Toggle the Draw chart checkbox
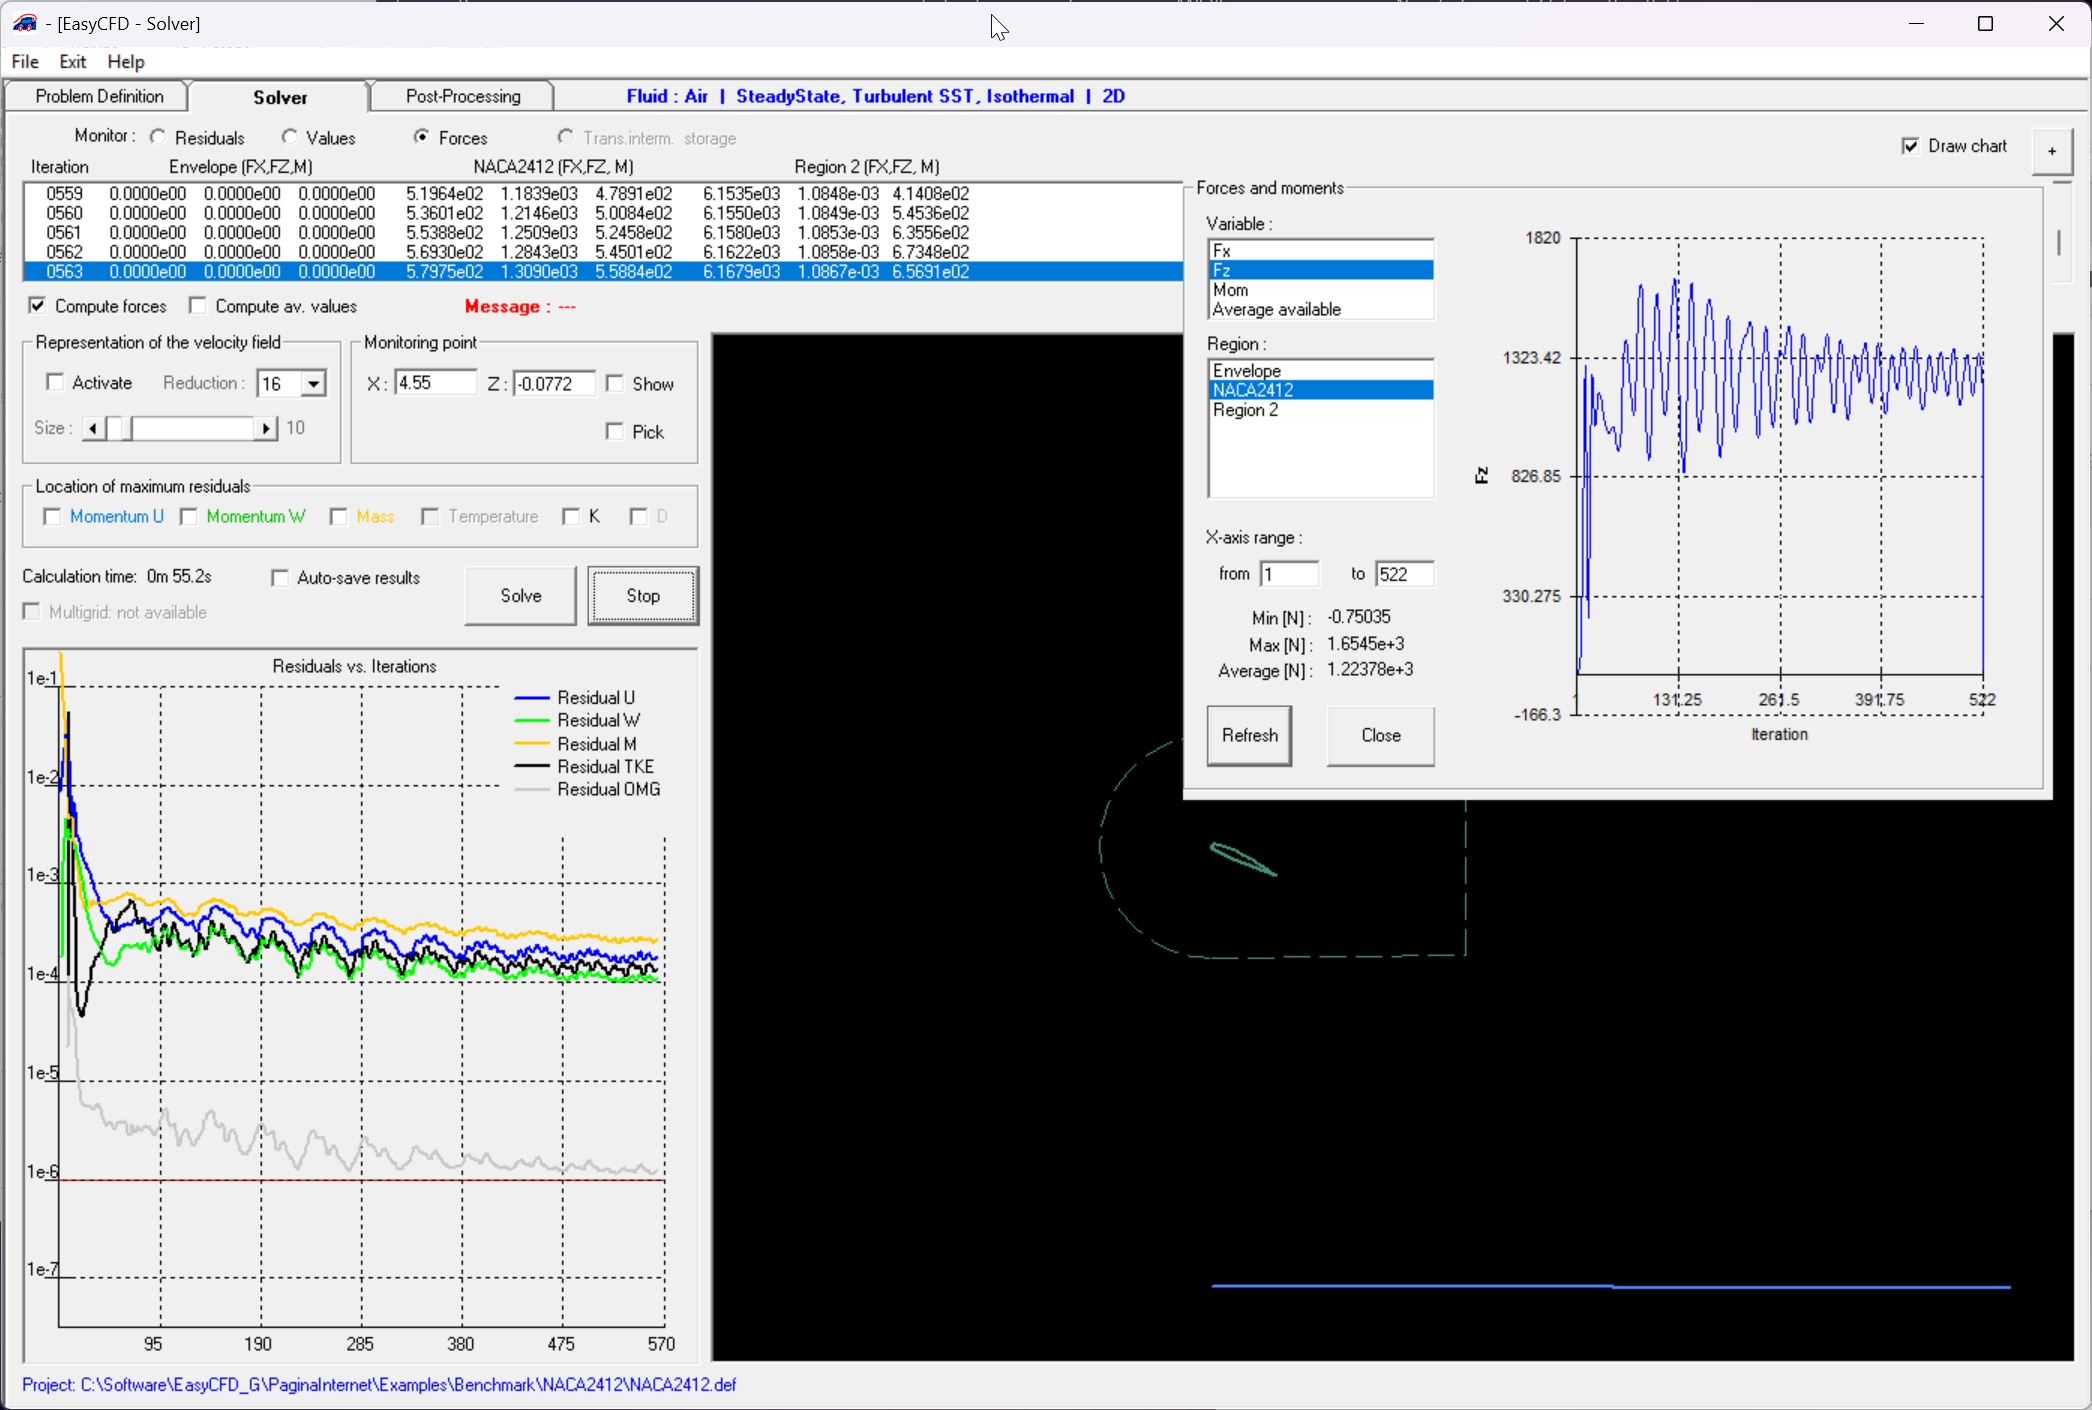The image size is (2092, 1410). [1911, 146]
